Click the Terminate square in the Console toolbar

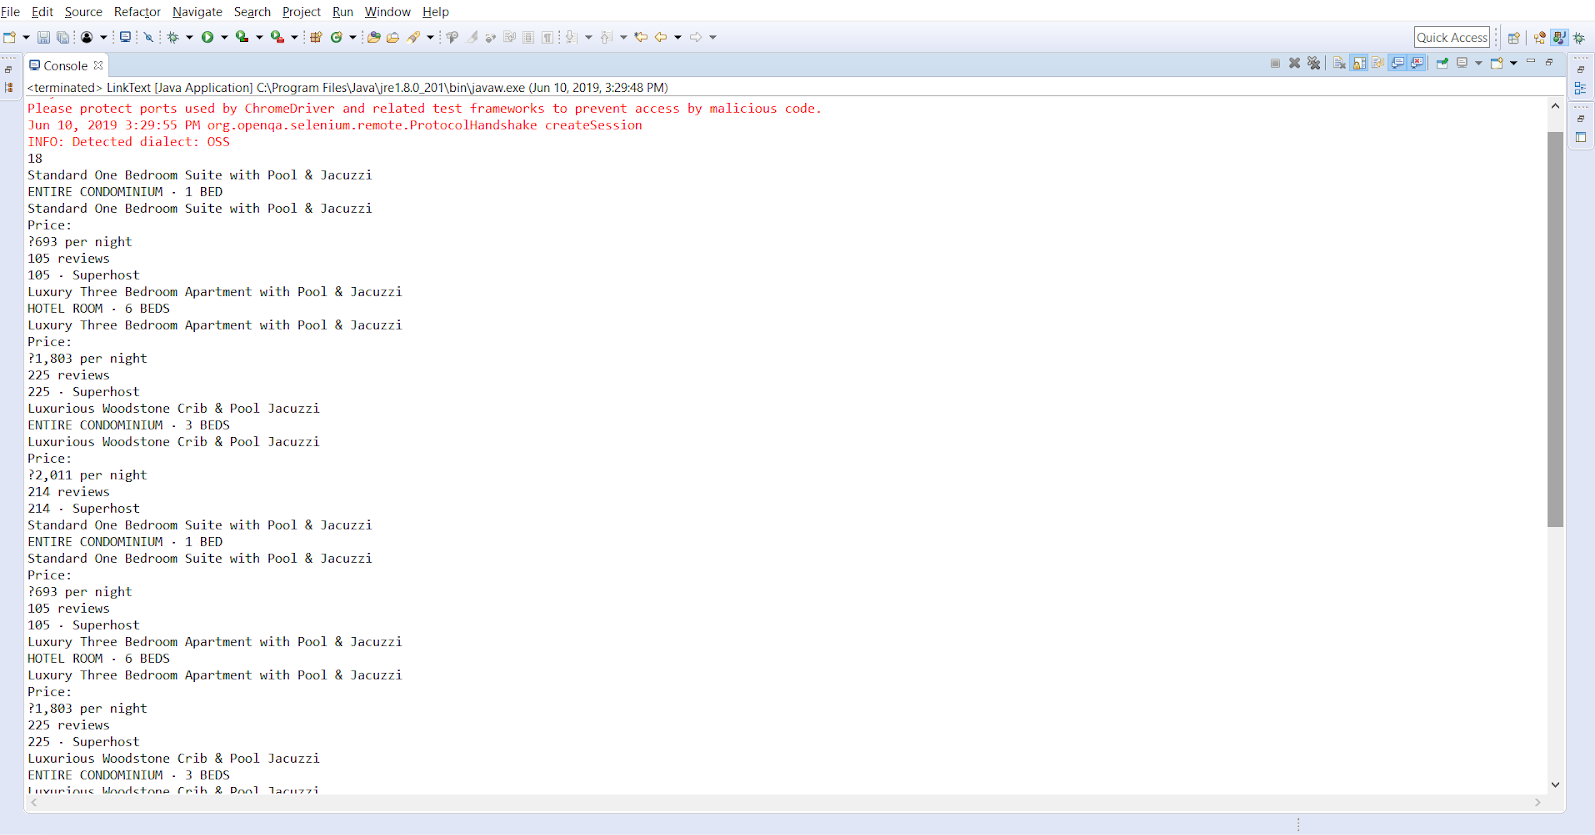pyautogui.click(x=1275, y=63)
